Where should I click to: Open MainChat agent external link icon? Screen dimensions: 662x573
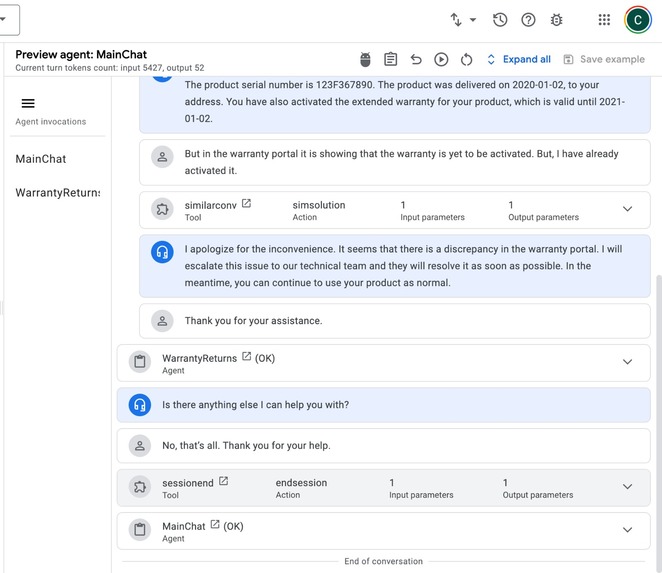[x=215, y=524]
